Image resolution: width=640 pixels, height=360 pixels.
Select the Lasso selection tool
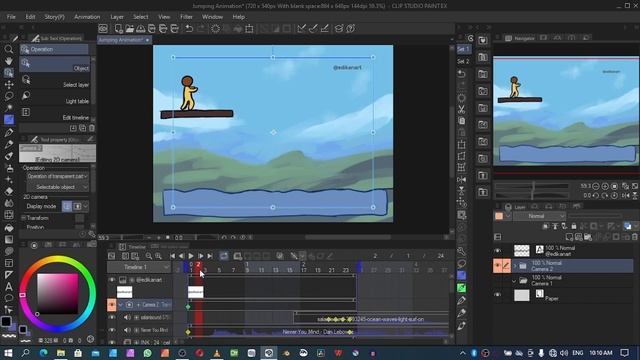click(x=8, y=96)
